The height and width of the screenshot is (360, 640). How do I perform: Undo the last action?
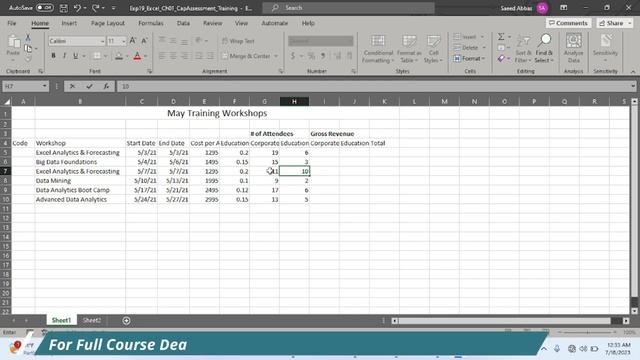pyautogui.click(x=77, y=8)
